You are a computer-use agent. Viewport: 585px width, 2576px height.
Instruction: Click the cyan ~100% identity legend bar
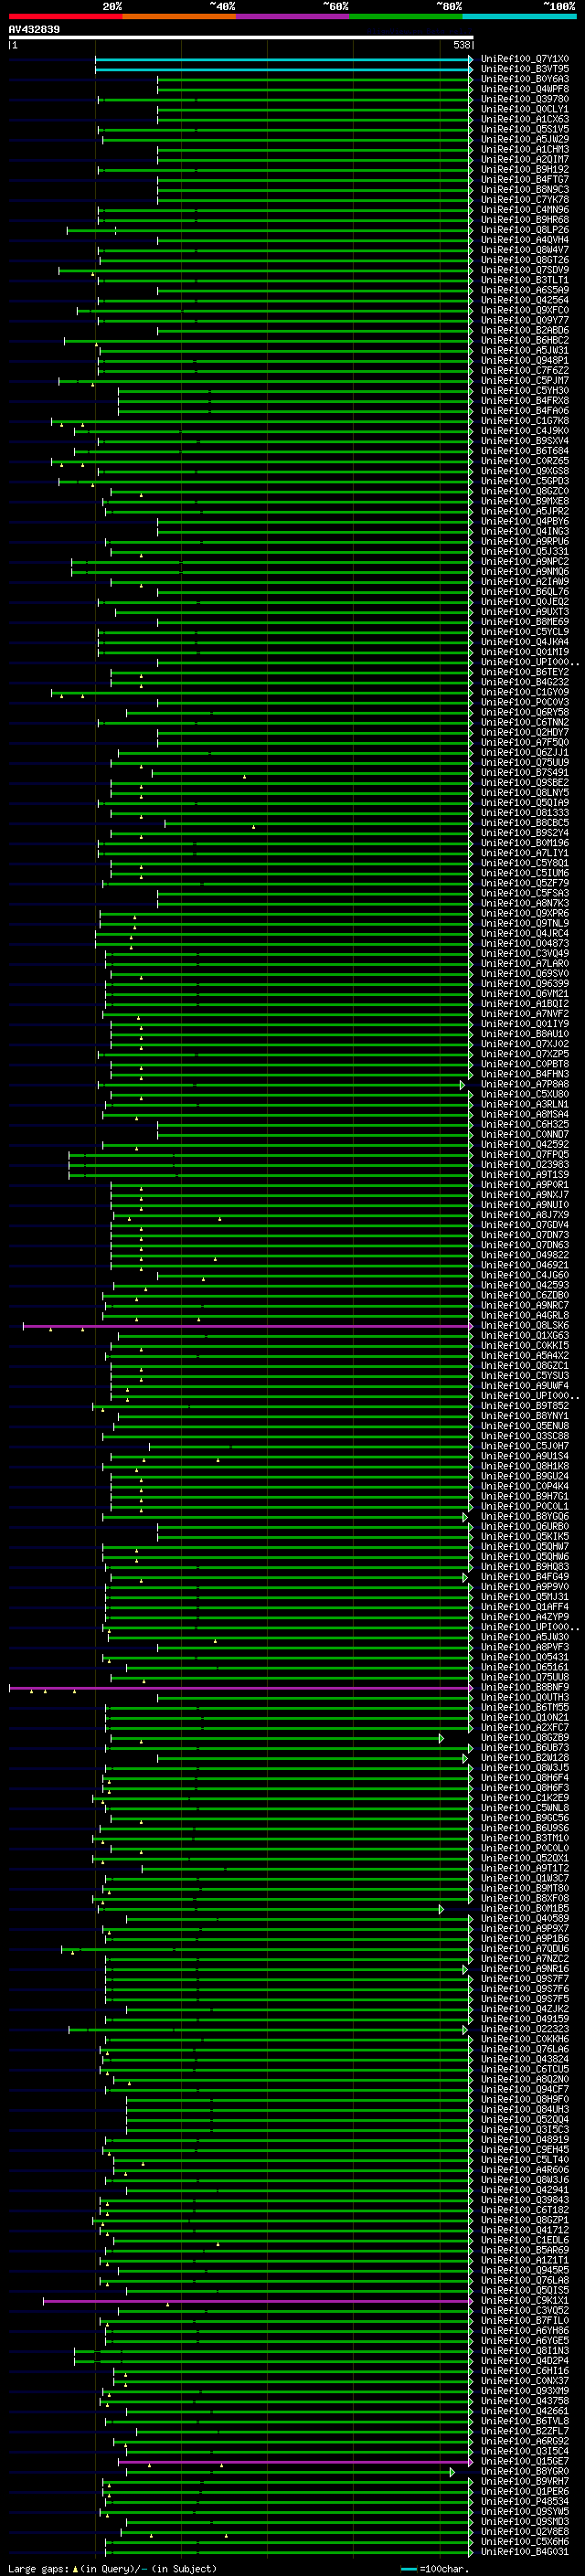(519, 17)
